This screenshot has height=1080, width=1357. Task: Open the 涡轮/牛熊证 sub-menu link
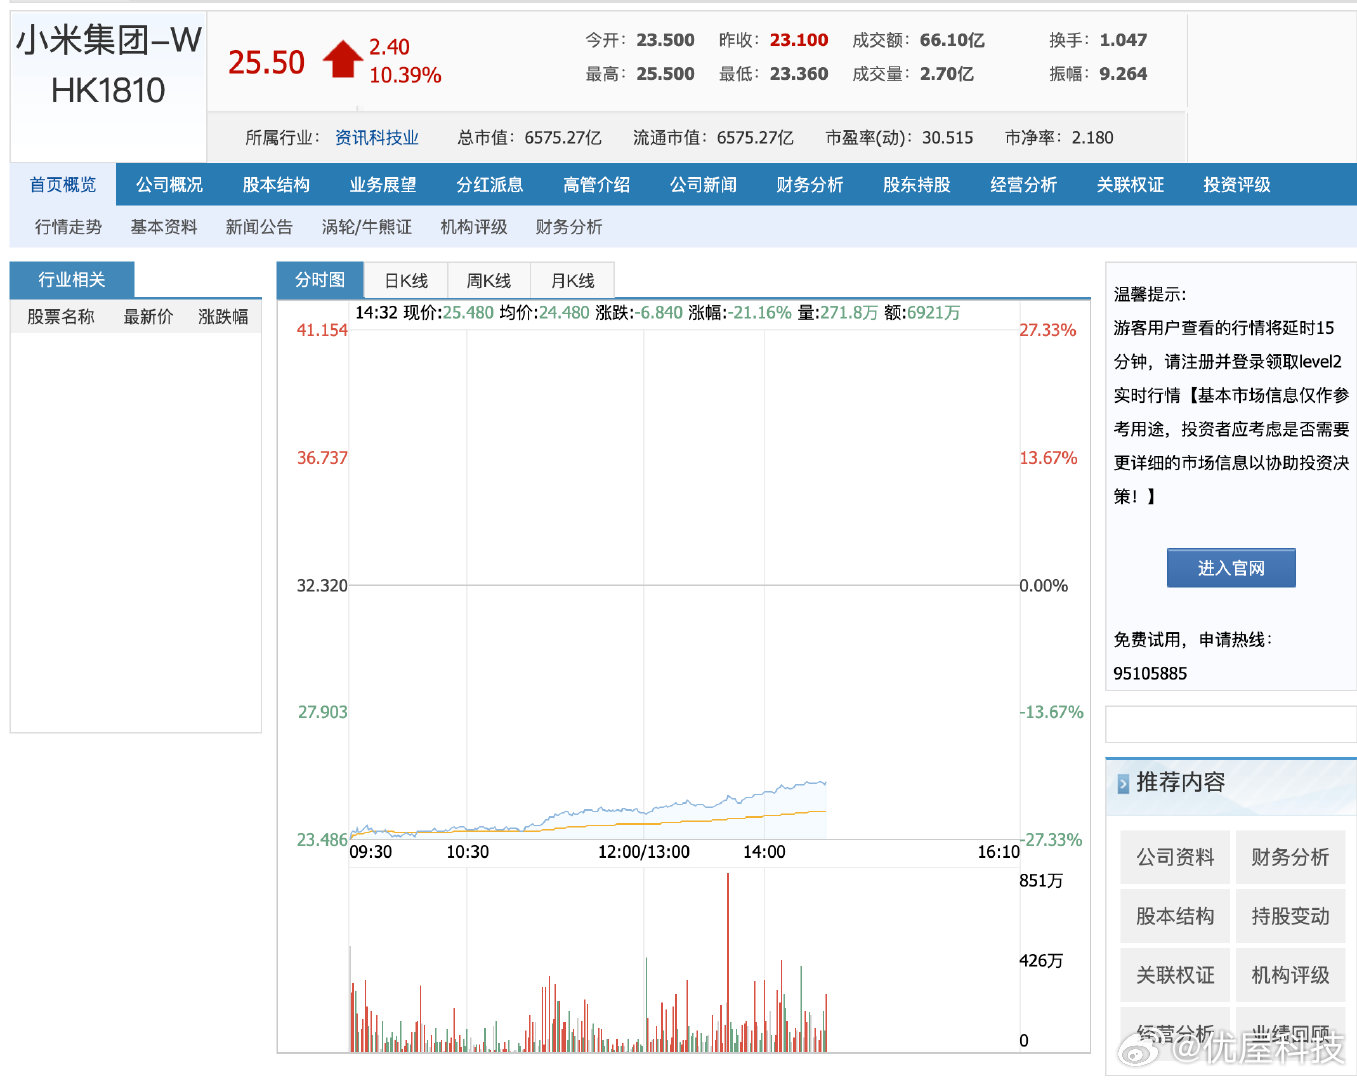(x=367, y=227)
